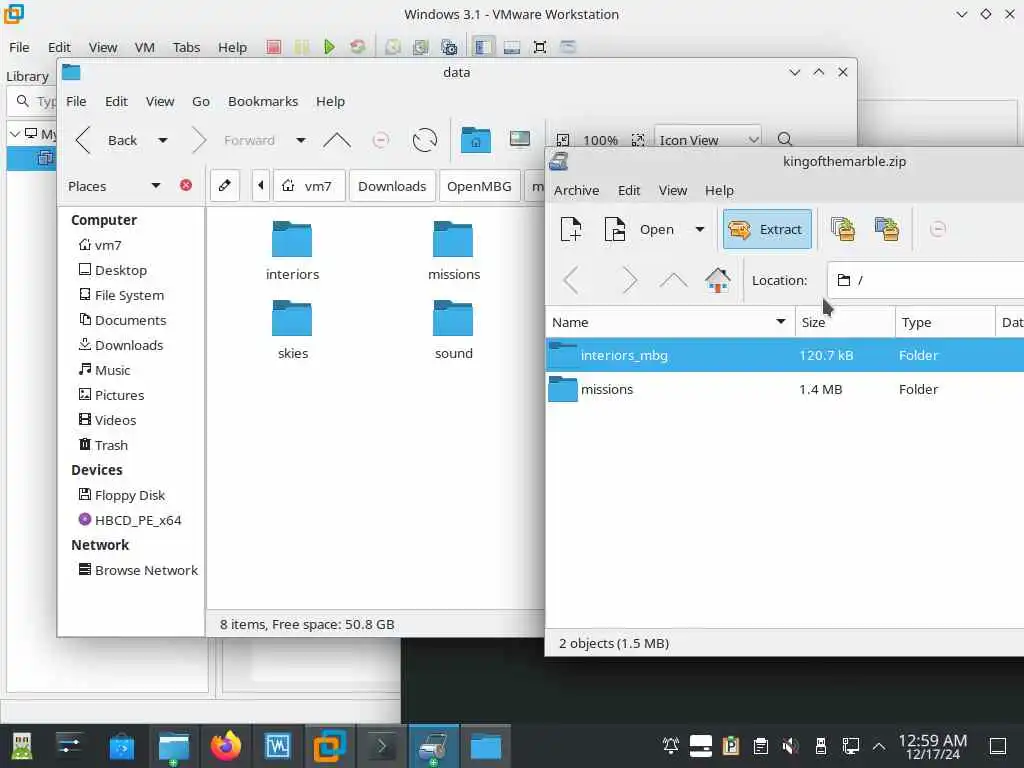The image size is (1024, 768).
Task: Open the Icon View mode dropdown
Action: point(707,140)
